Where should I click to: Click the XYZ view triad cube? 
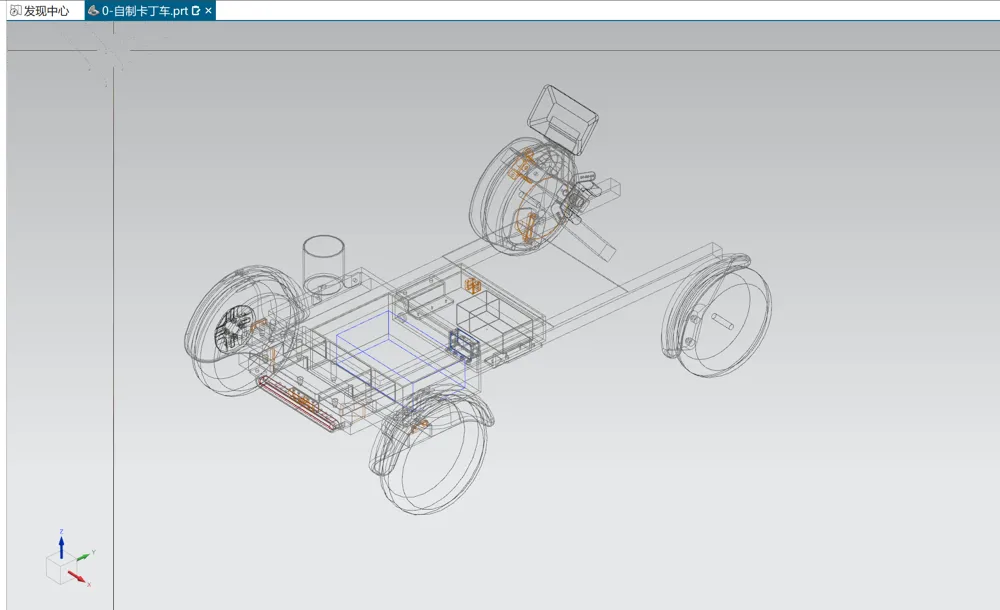pos(61,567)
